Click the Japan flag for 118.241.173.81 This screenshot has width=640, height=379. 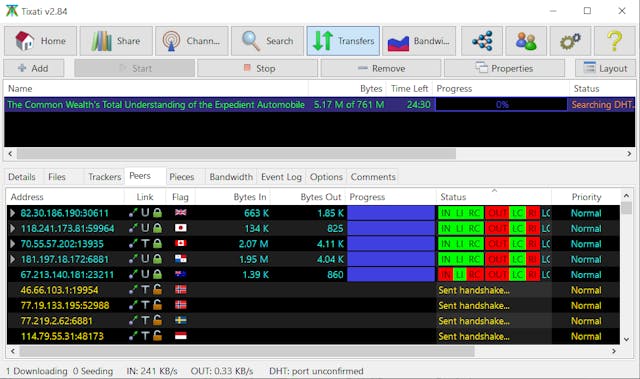pos(180,228)
